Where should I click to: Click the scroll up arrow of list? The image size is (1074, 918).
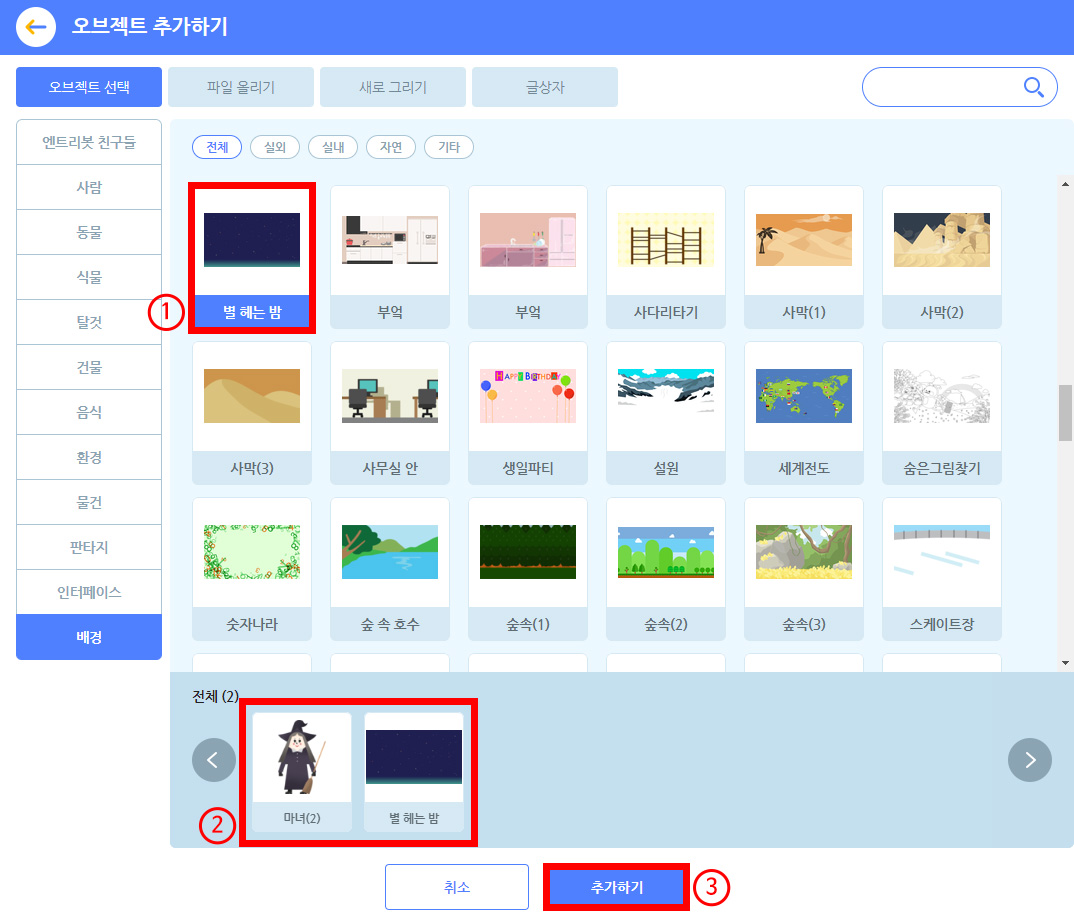1065,184
